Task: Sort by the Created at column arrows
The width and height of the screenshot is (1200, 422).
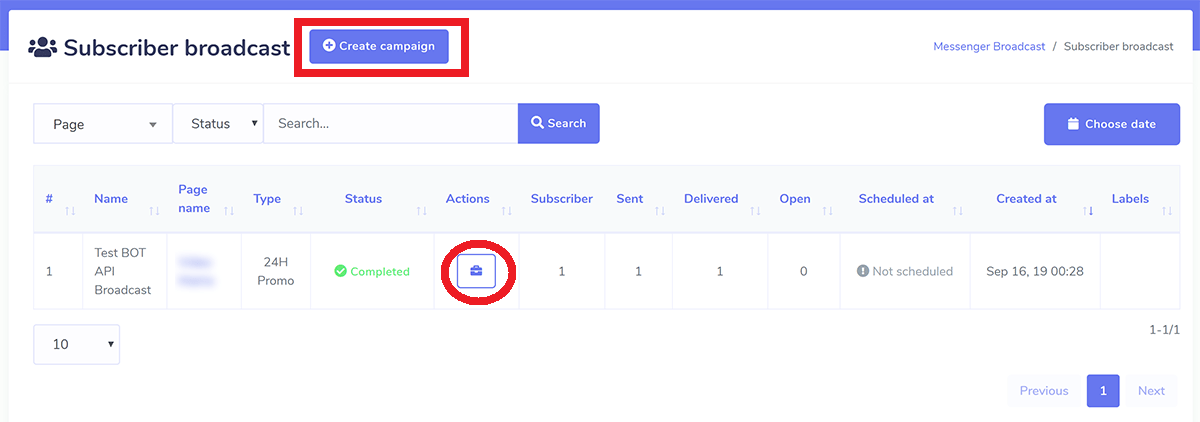Action: point(1087,211)
